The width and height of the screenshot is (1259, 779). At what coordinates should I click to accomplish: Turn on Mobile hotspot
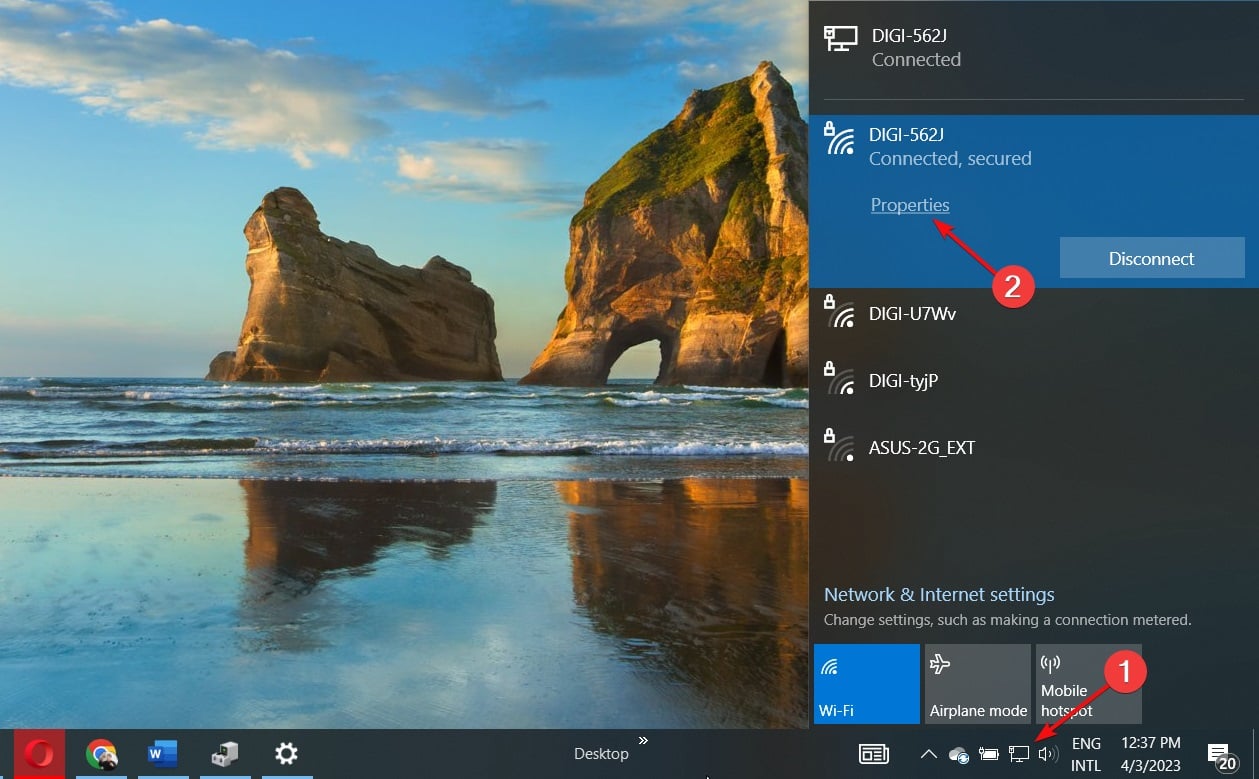point(1087,684)
